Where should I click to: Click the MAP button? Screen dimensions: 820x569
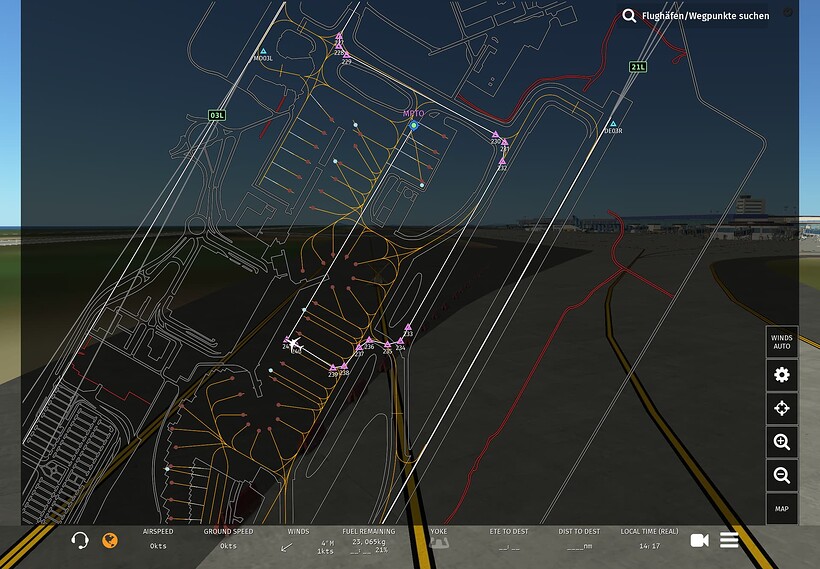pos(782,508)
